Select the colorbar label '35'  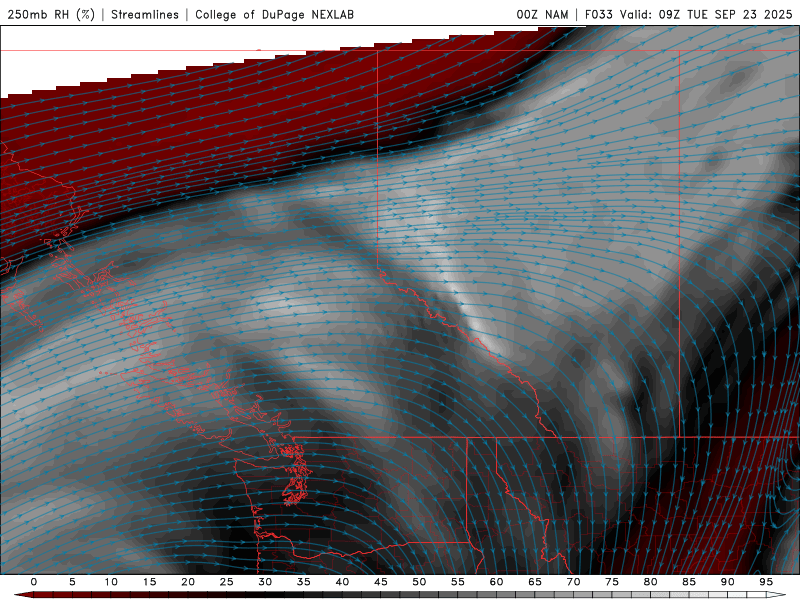(x=304, y=582)
